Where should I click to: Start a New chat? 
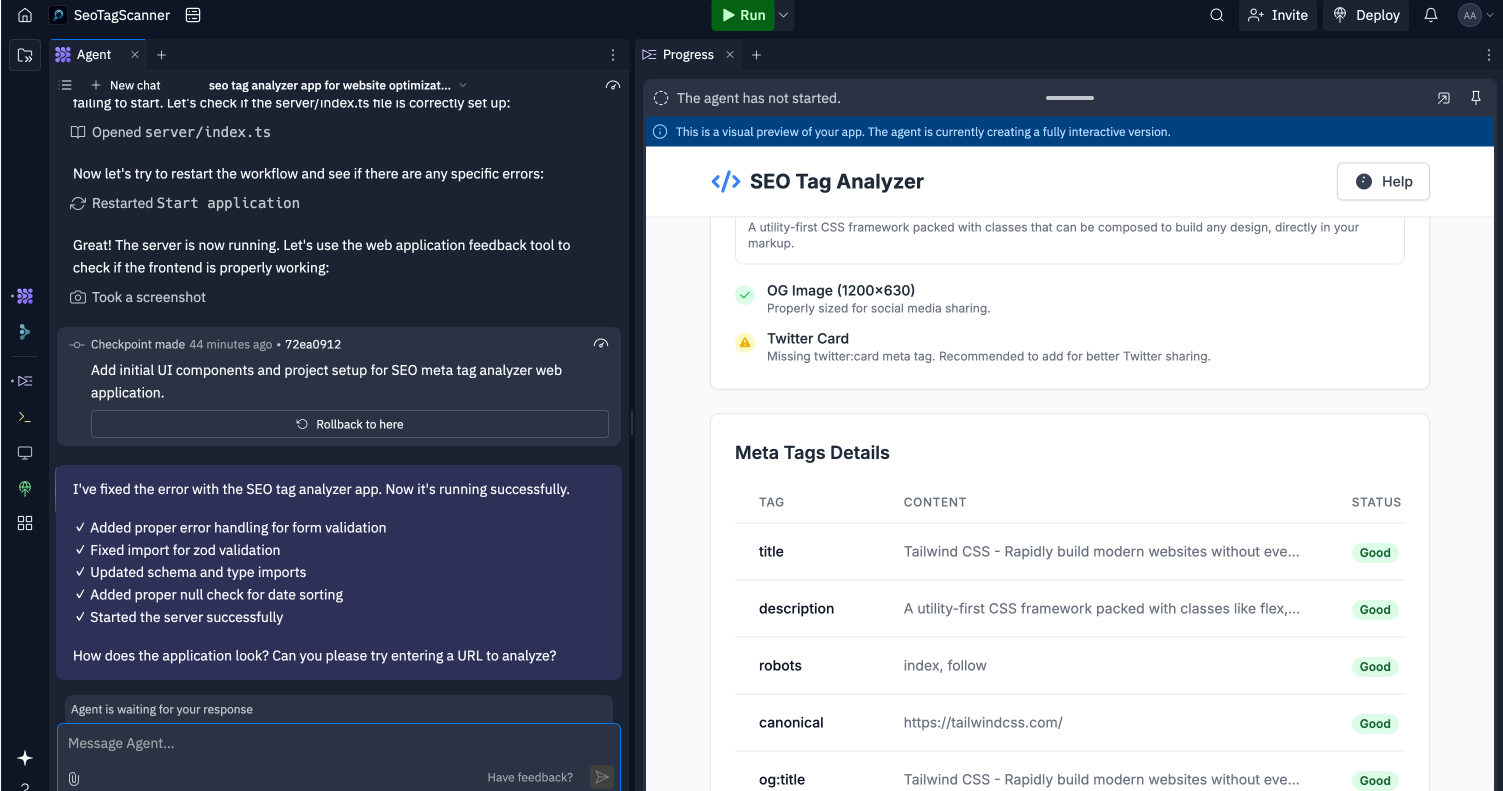125,85
